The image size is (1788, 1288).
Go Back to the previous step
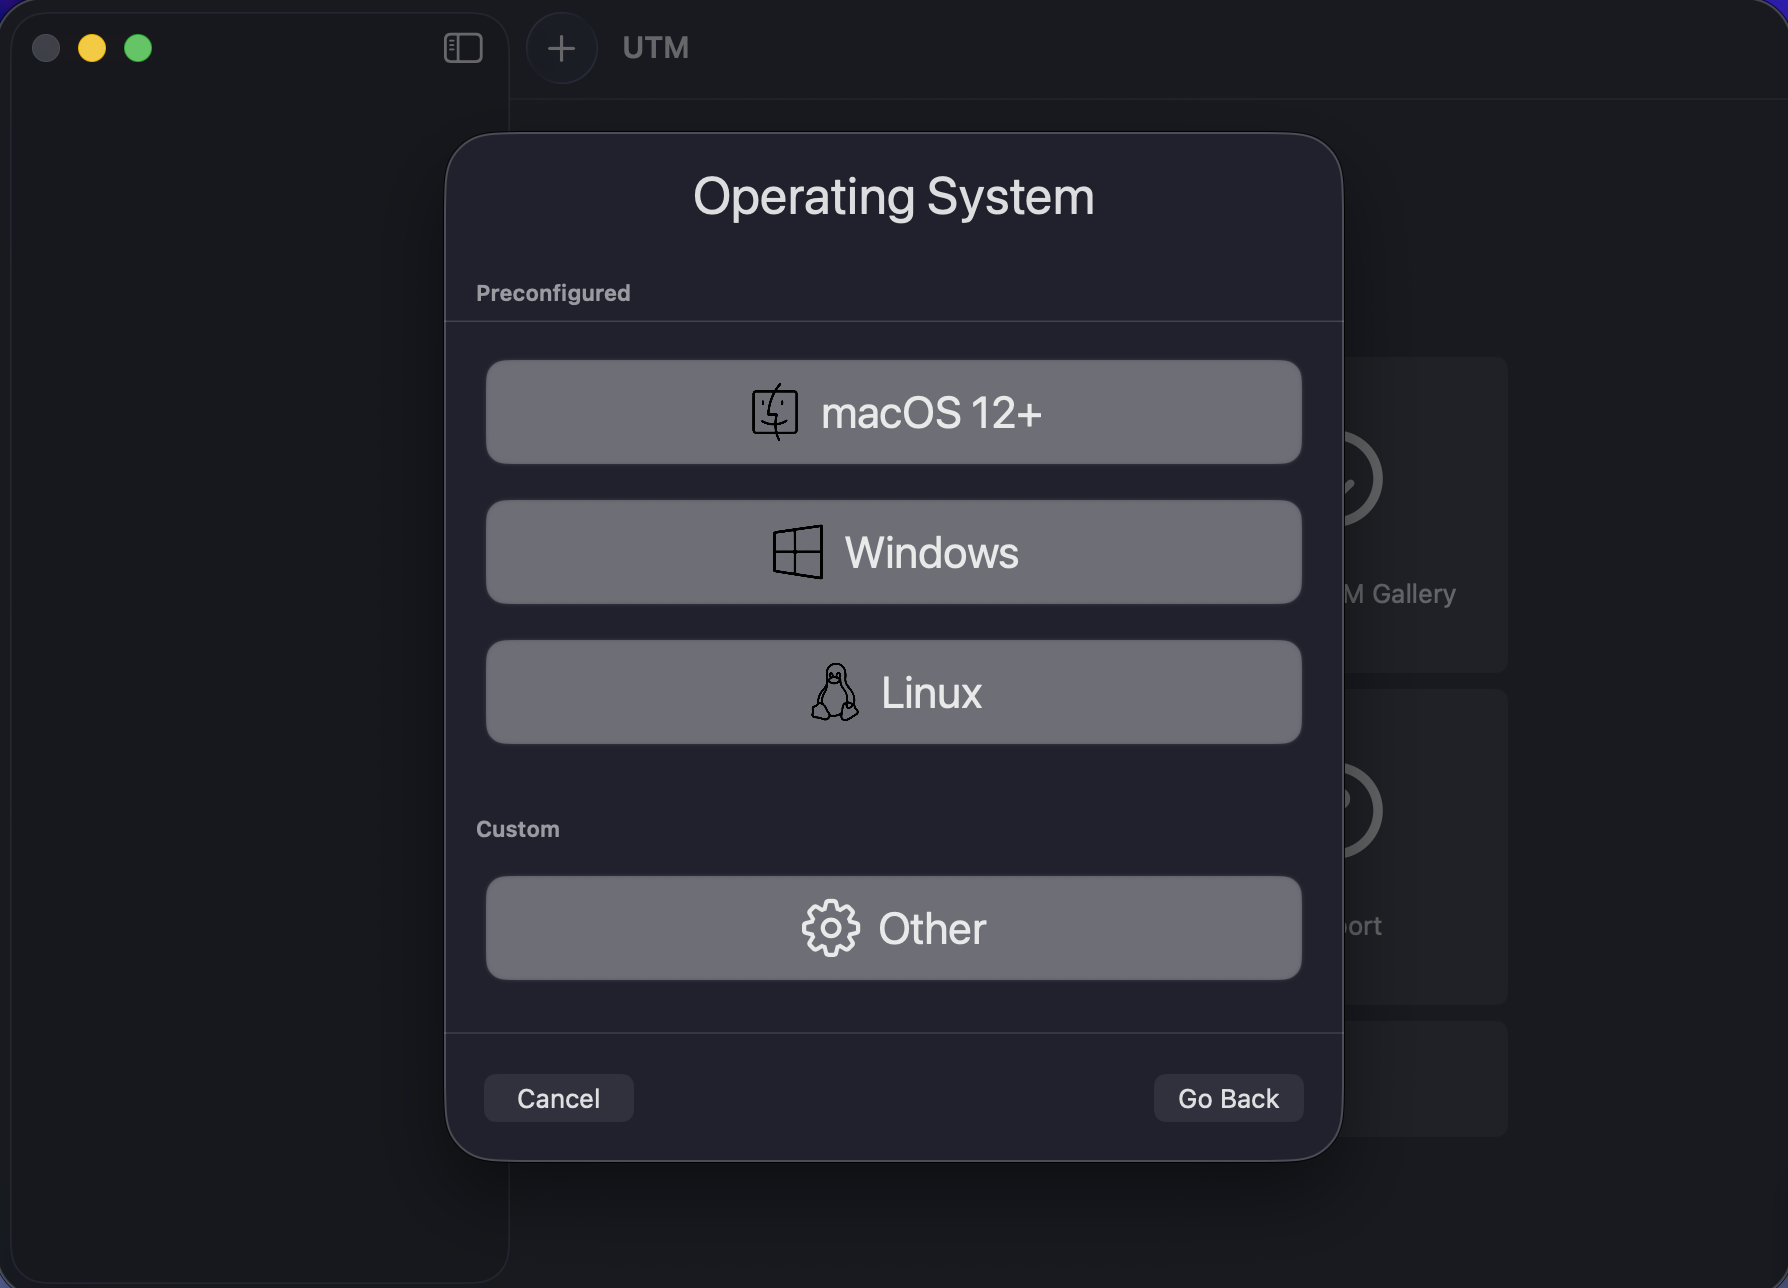[1228, 1097]
